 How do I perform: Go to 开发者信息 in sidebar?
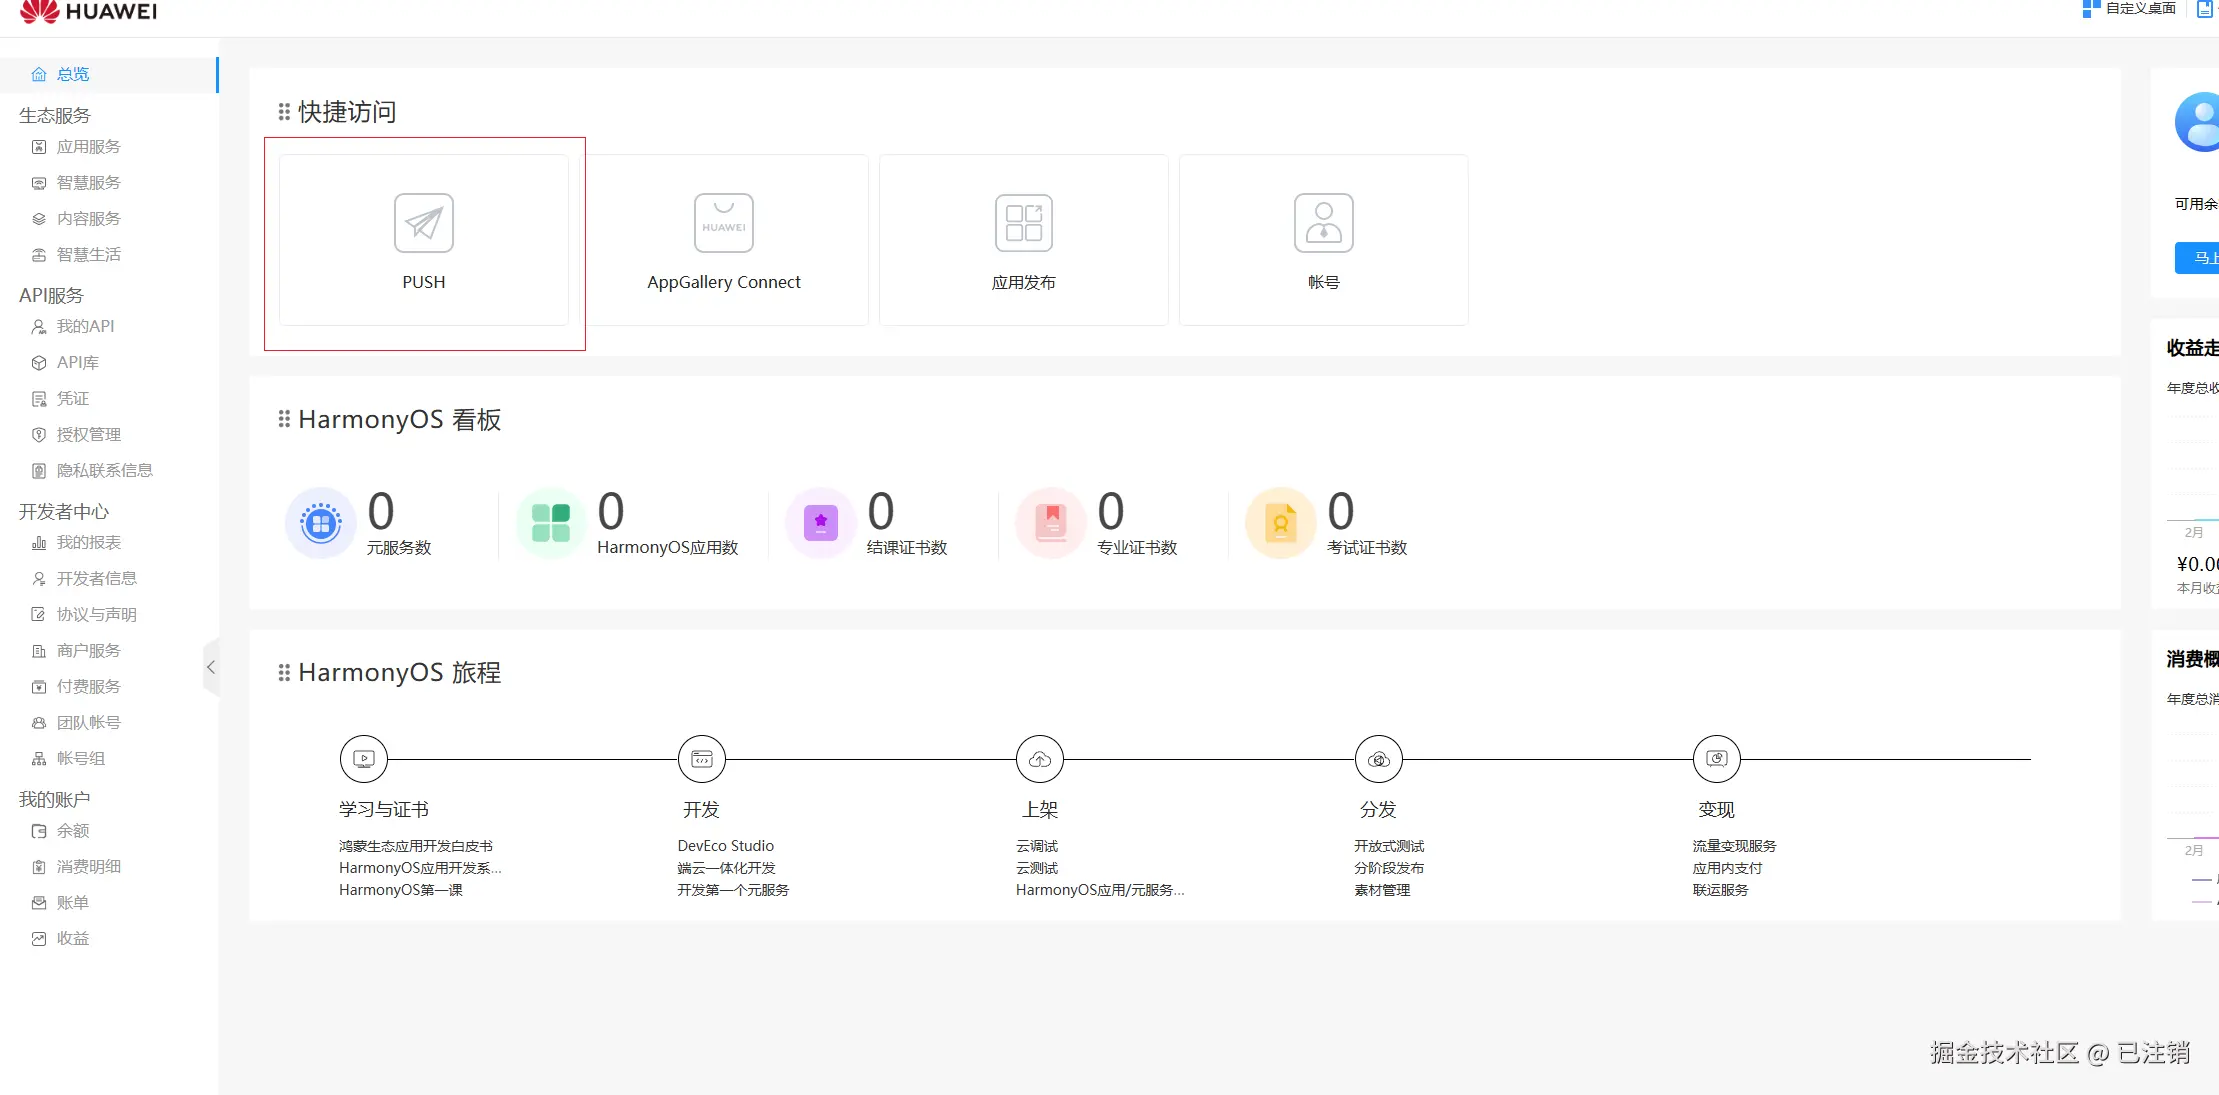(x=96, y=579)
